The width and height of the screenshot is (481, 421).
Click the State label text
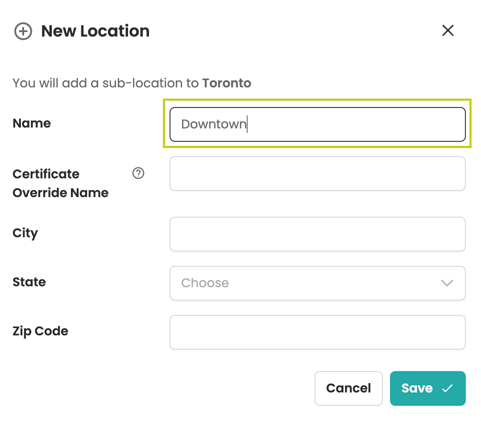coord(29,282)
